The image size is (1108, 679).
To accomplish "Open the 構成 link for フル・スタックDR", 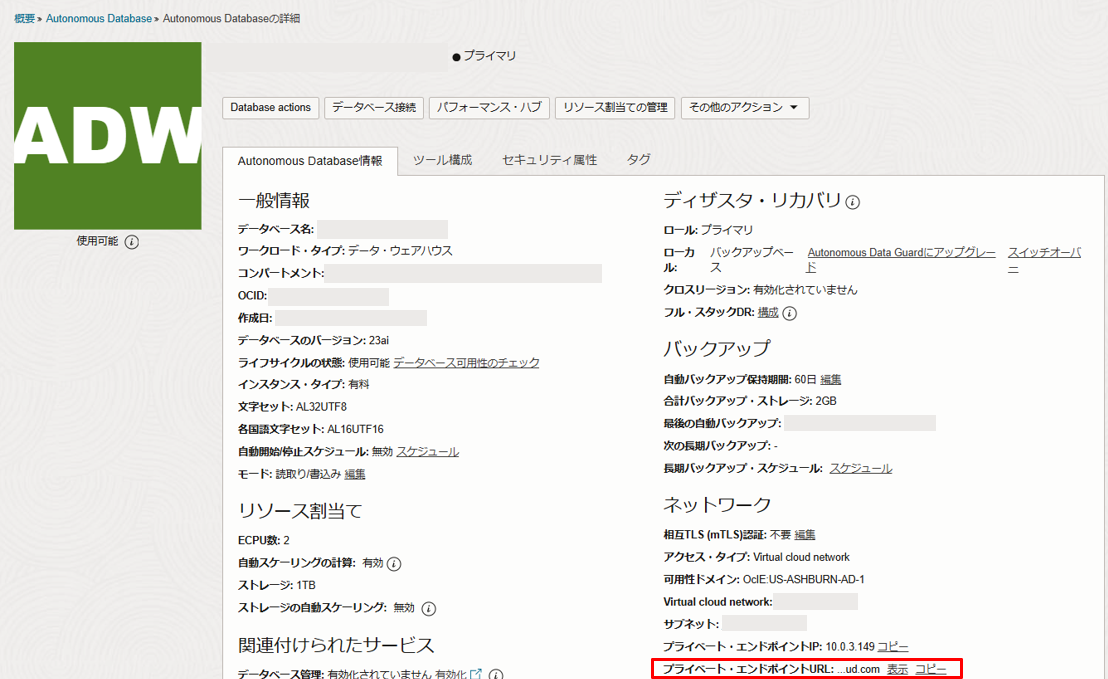I will coord(768,312).
